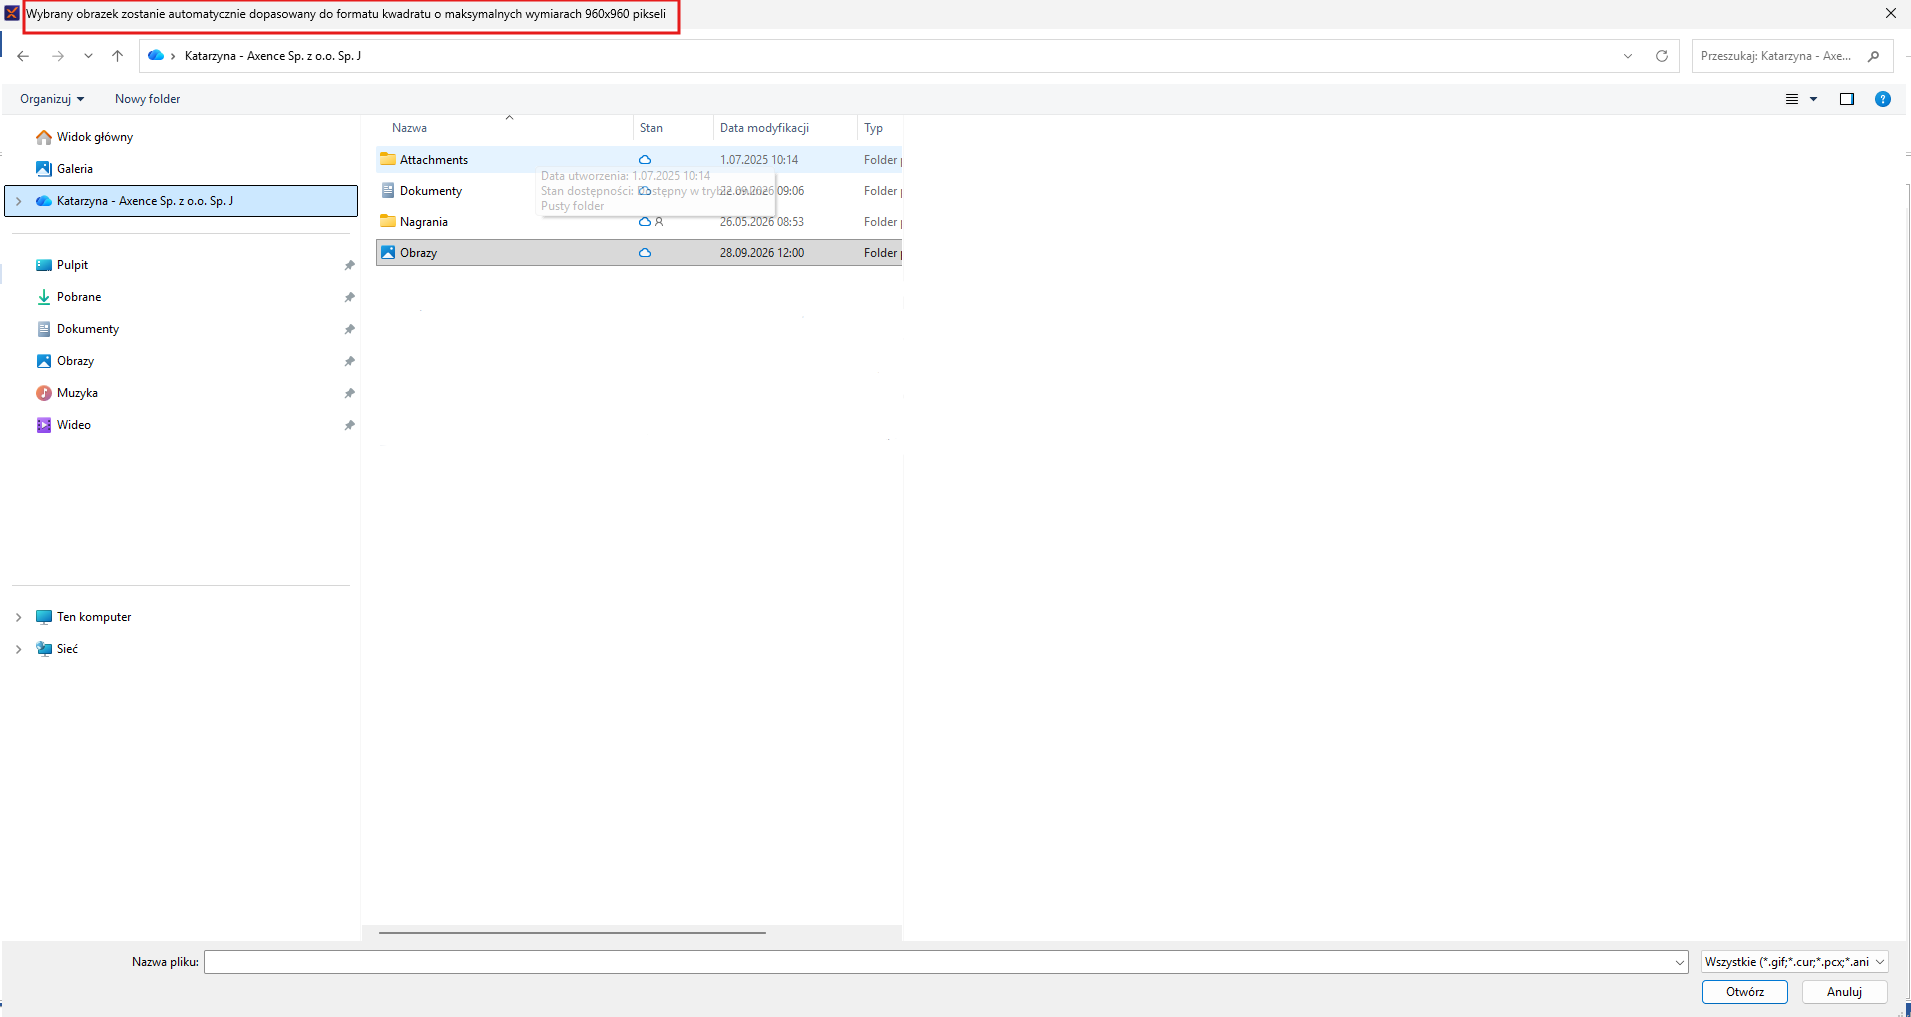Go back with the left arrow
Screen dimensions: 1911x1017
[23, 56]
